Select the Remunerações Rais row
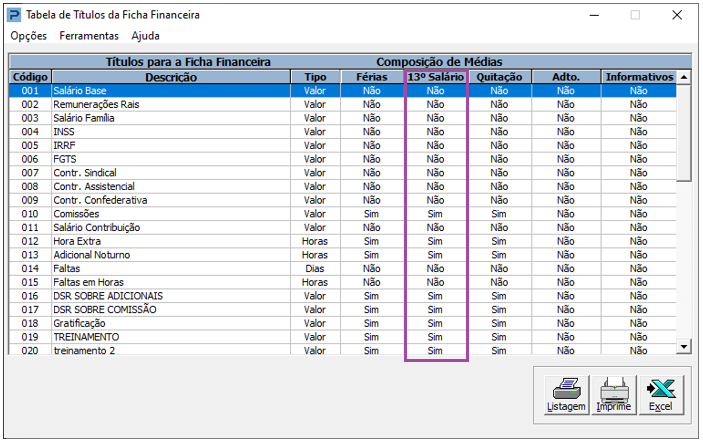Image resolution: width=703 pixels, height=443 pixels. click(x=343, y=104)
